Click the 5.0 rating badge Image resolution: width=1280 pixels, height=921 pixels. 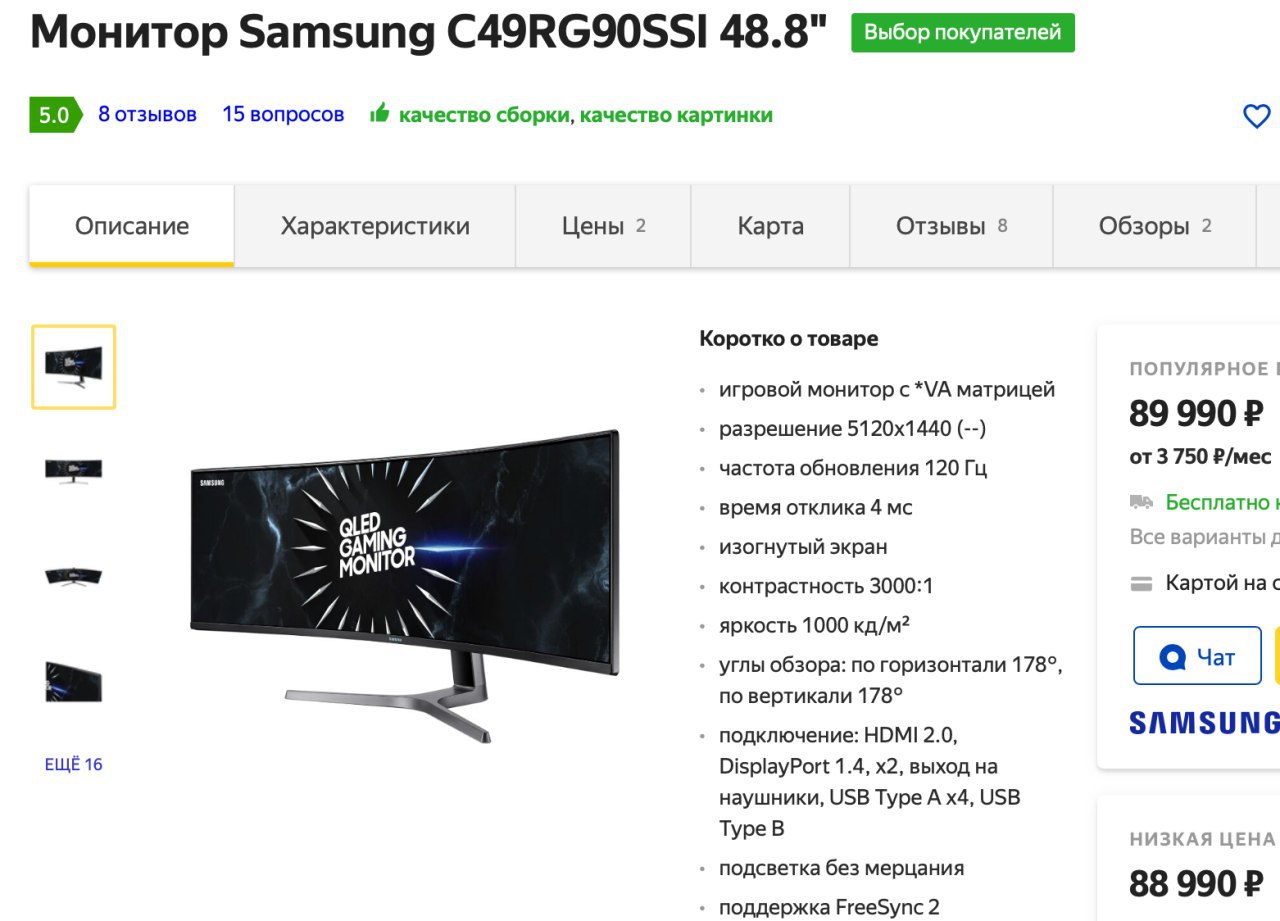click(55, 115)
